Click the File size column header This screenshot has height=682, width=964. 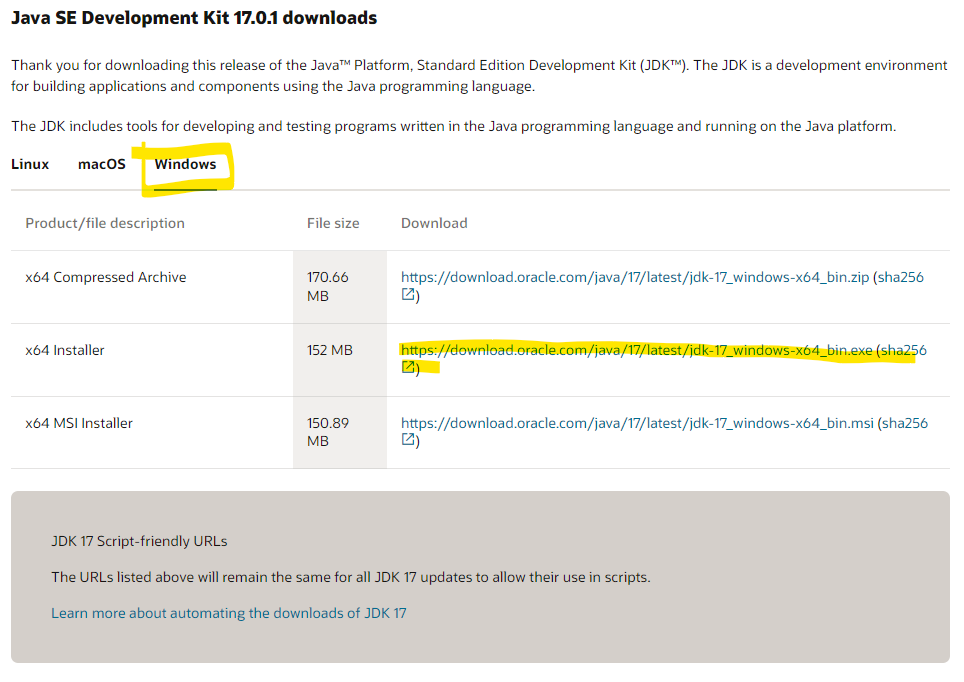(x=333, y=223)
